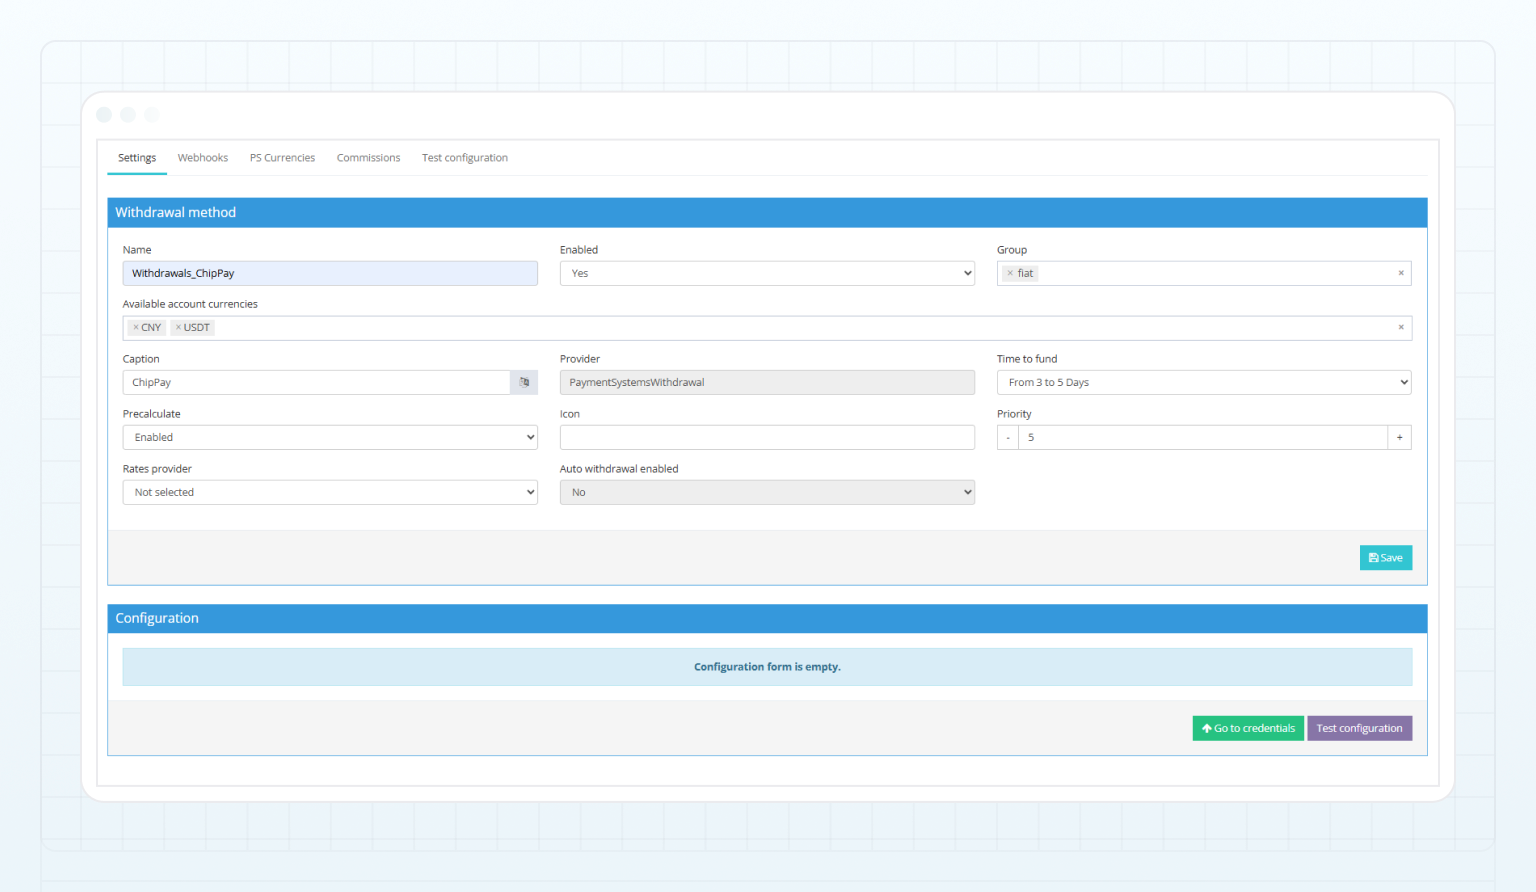
Task: Click the upload arrow on Go to credentials
Action: tap(1207, 728)
